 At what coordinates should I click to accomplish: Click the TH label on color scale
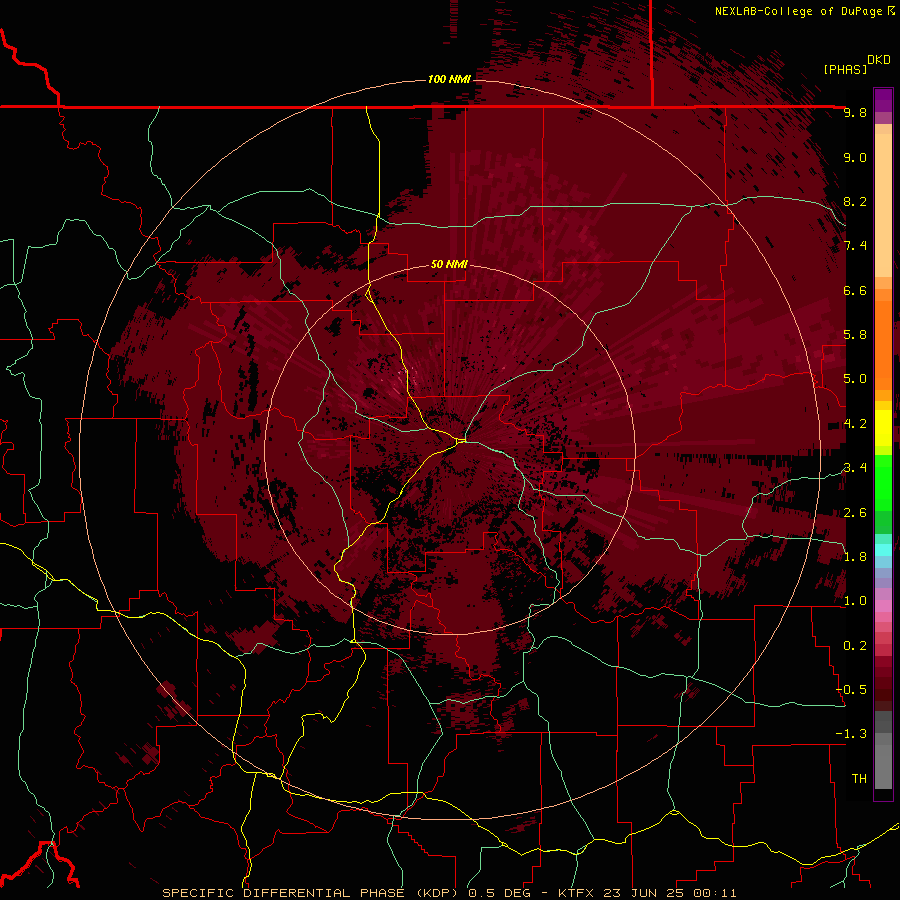pos(859,779)
